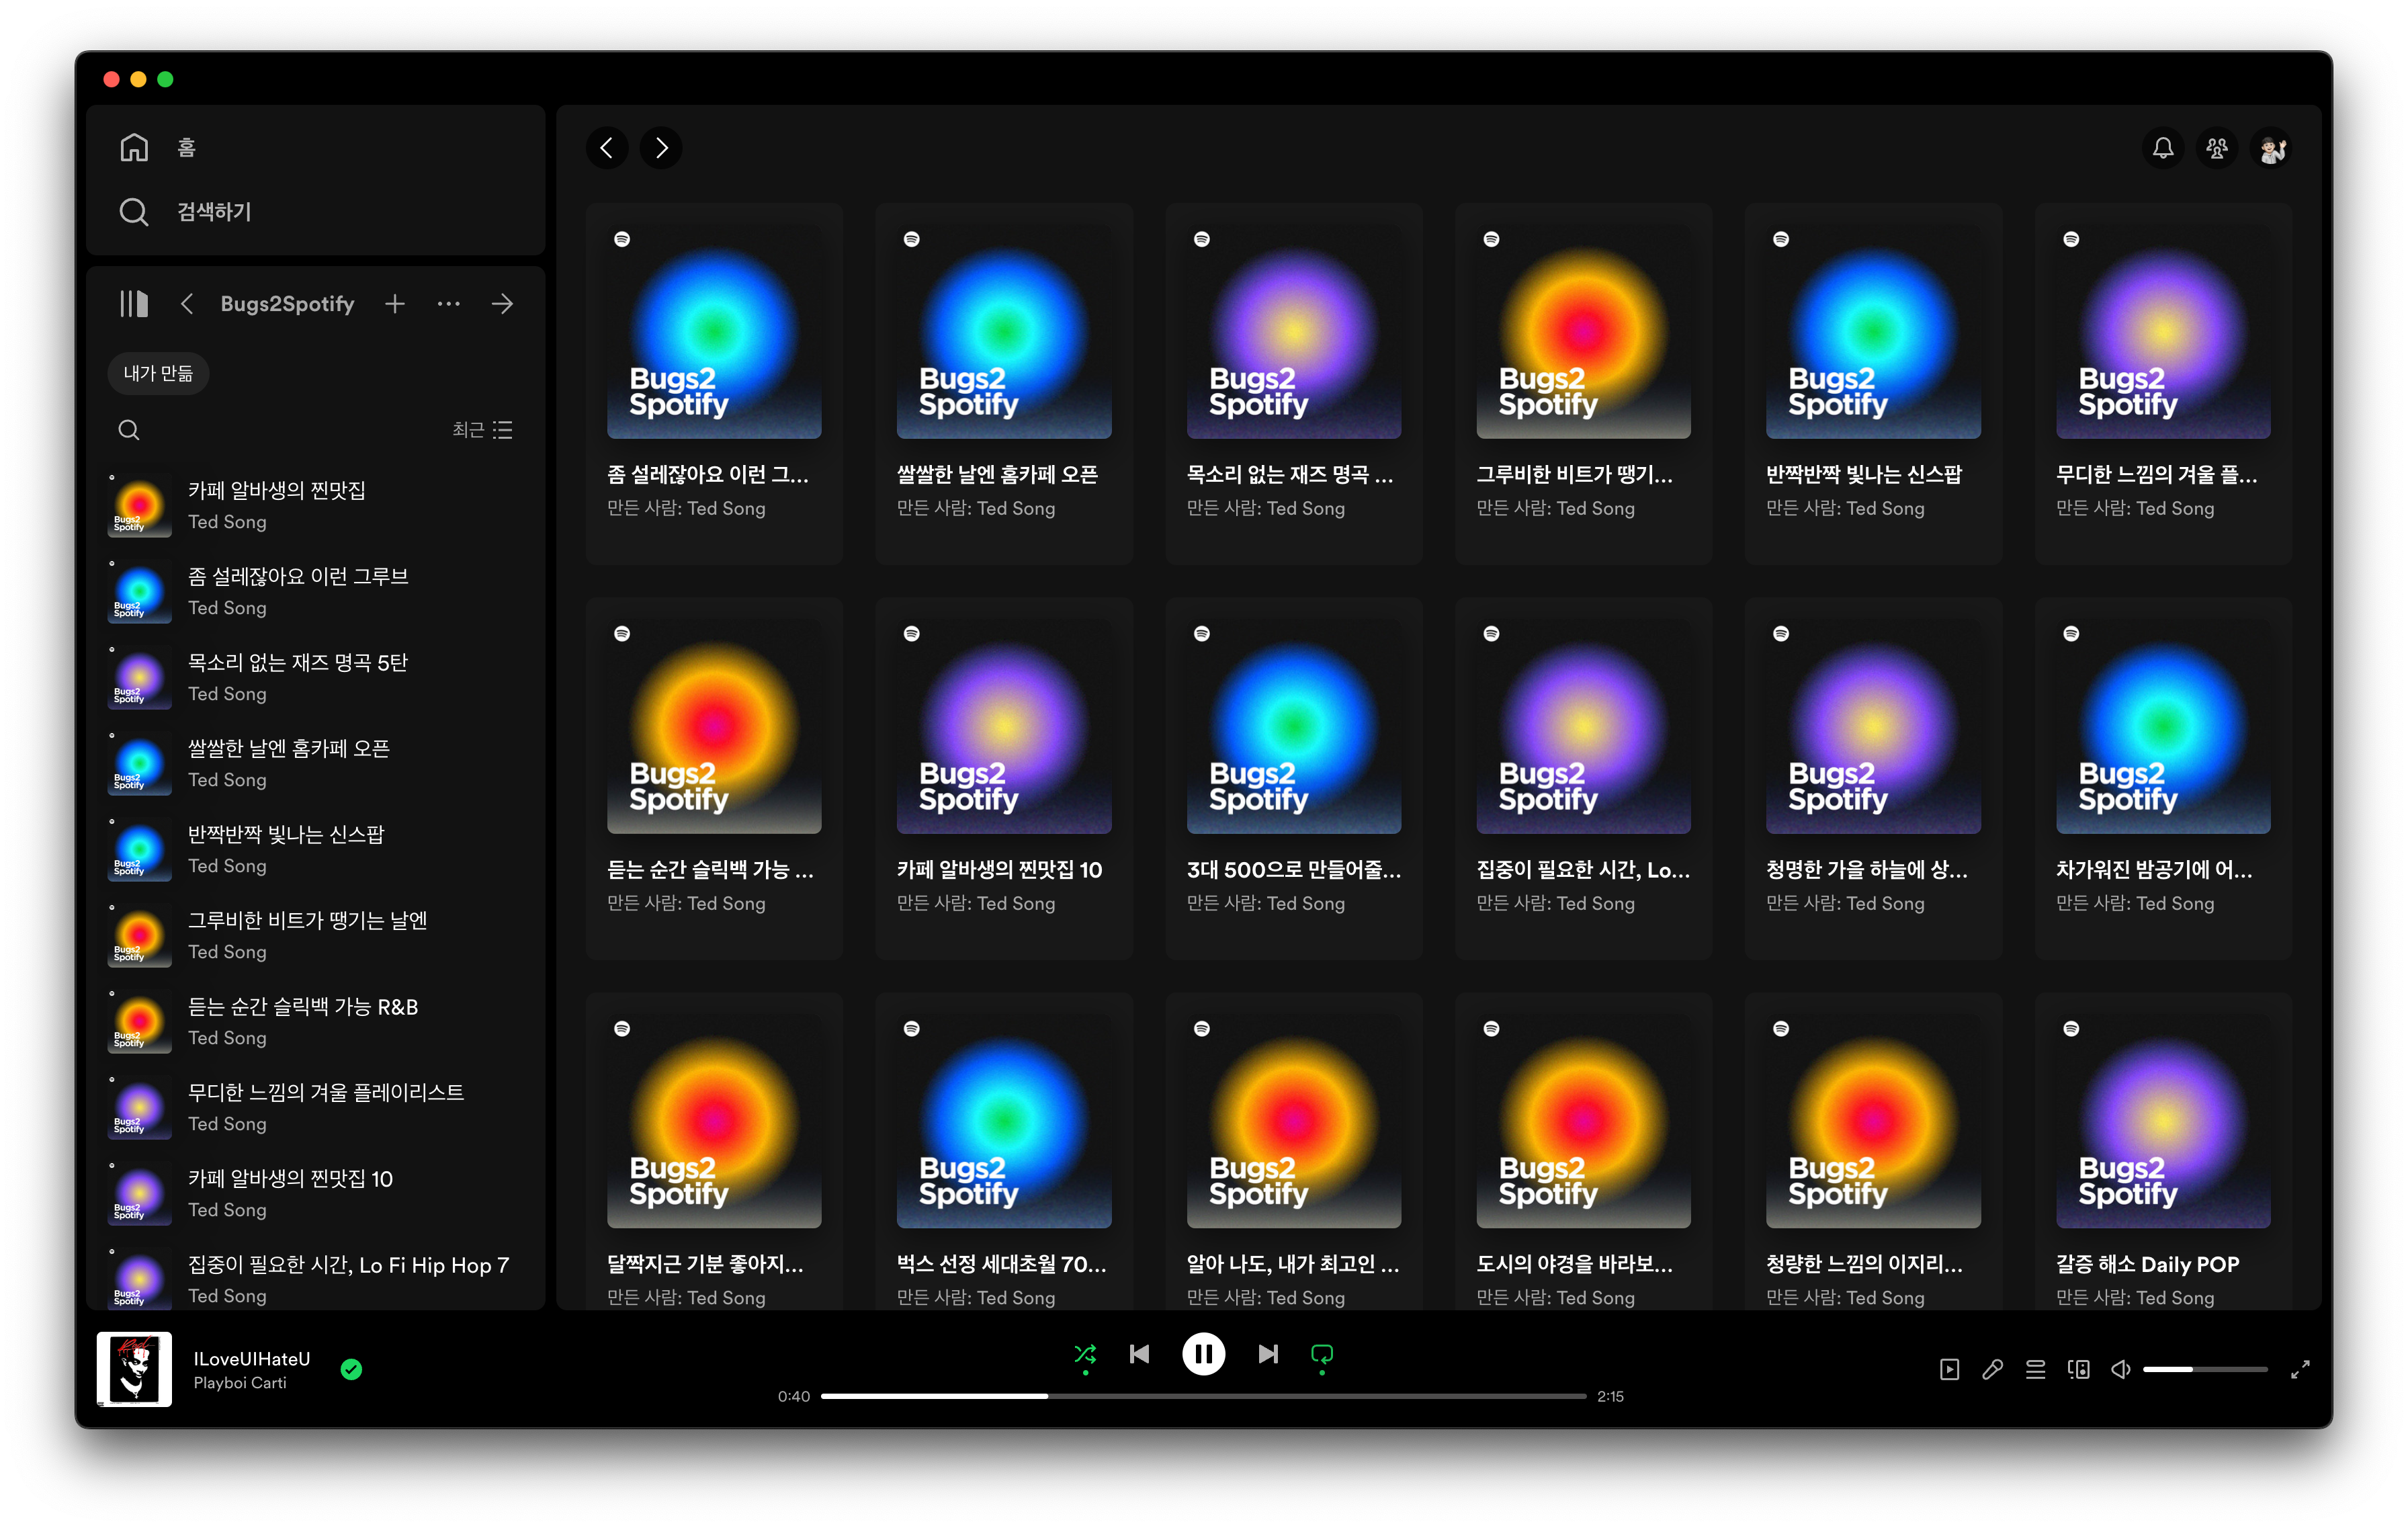Open Bugs2Spotify folder more options
Screen dimensions: 2408x1528
coord(448,303)
